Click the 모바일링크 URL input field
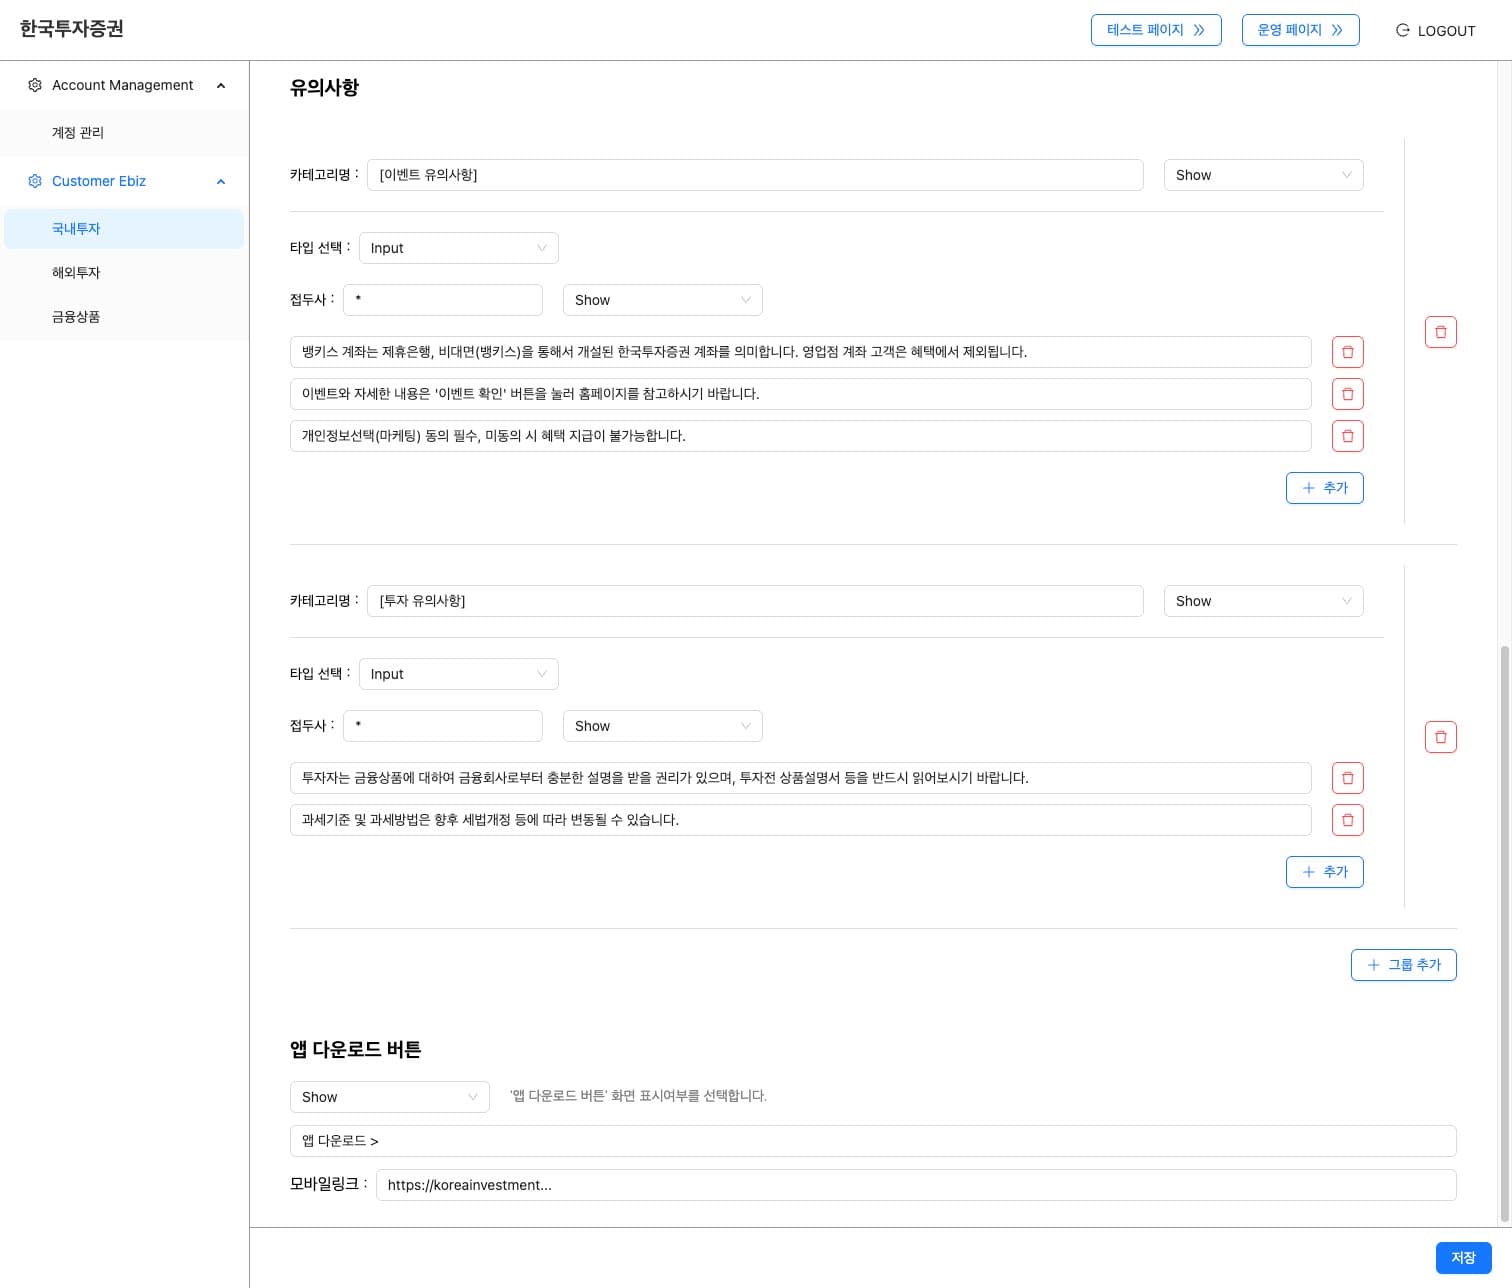The width and height of the screenshot is (1512, 1288). point(915,1185)
